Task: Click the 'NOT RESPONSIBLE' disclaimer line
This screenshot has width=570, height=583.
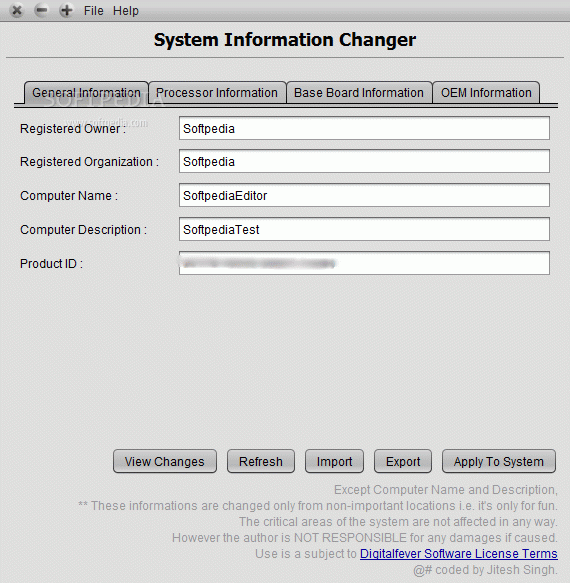Action: pos(364,538)
